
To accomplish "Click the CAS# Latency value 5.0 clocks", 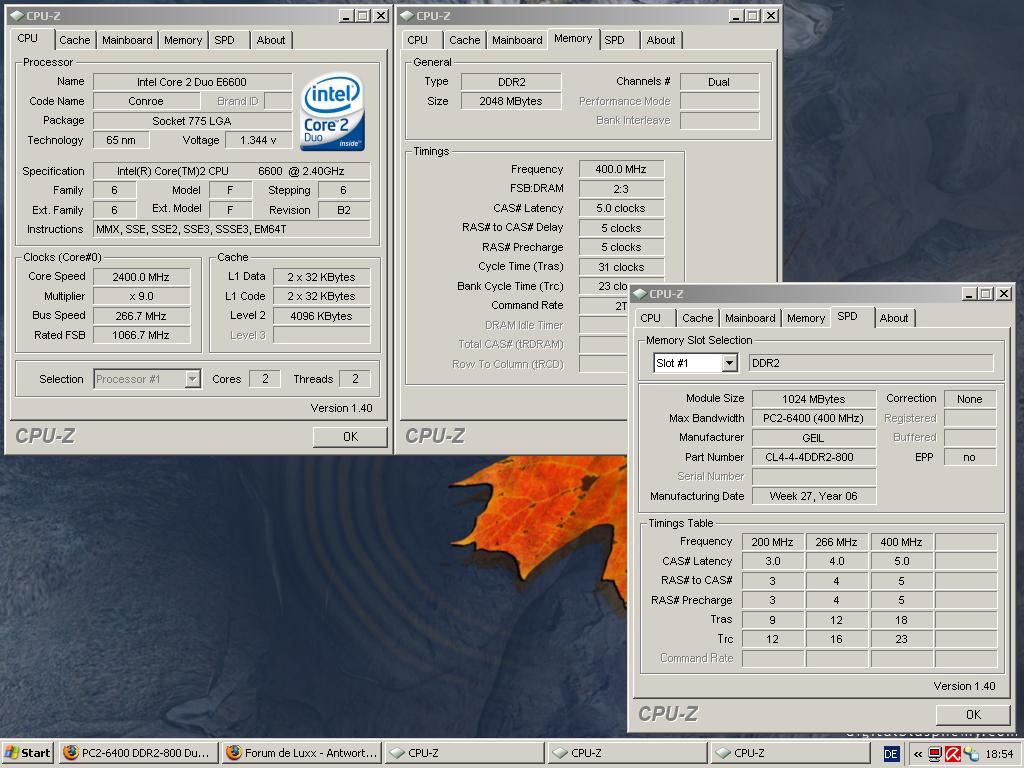I will (x=621, y=208).
